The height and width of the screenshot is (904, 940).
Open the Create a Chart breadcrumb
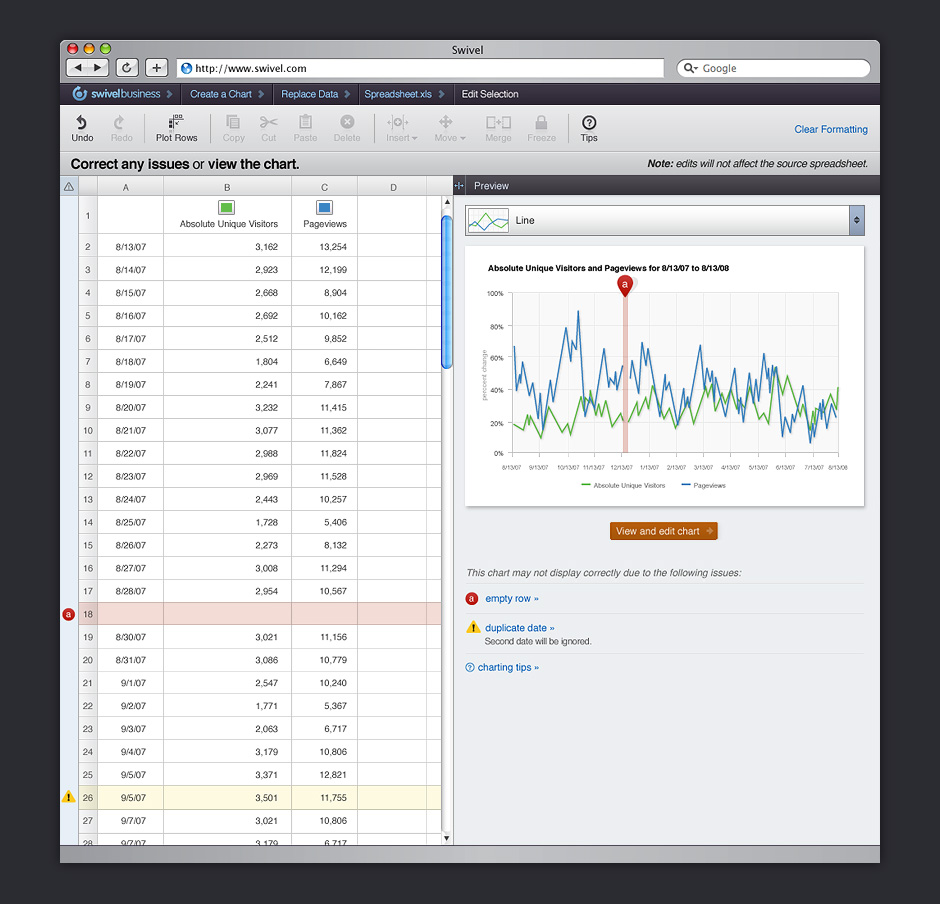pyautogui.click(x=221, y=94)
